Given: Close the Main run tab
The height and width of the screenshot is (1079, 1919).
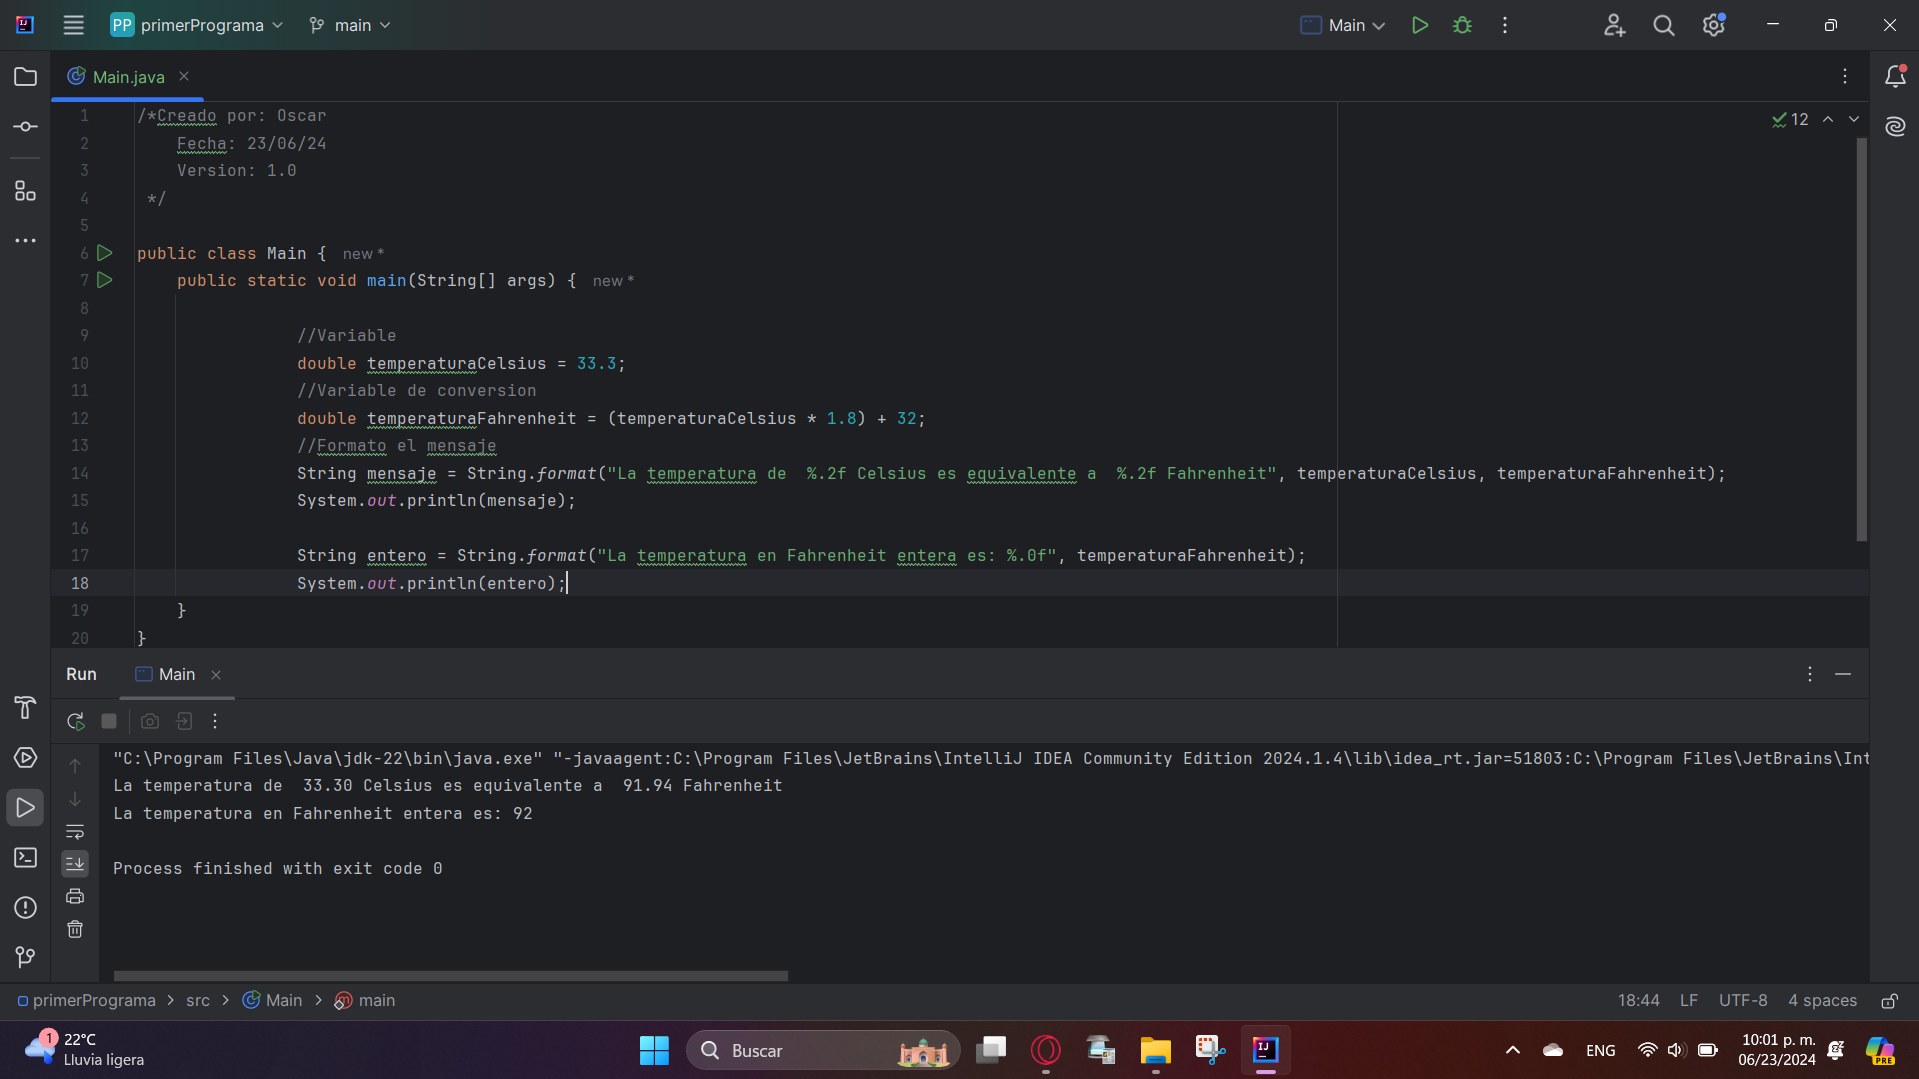Looking at the screenshot, I should pyautogui.click(x=216, y=675).
